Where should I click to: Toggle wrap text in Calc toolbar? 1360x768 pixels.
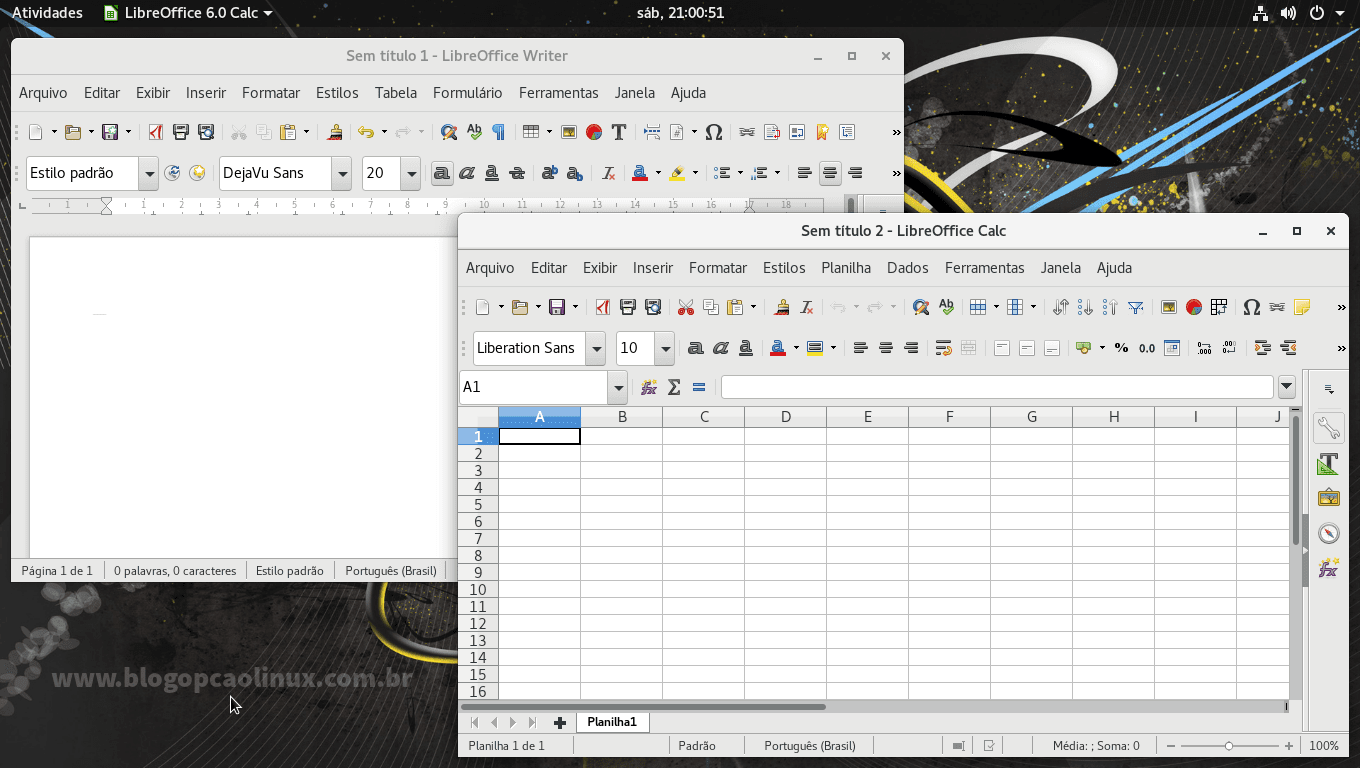[x=943, y=348]
